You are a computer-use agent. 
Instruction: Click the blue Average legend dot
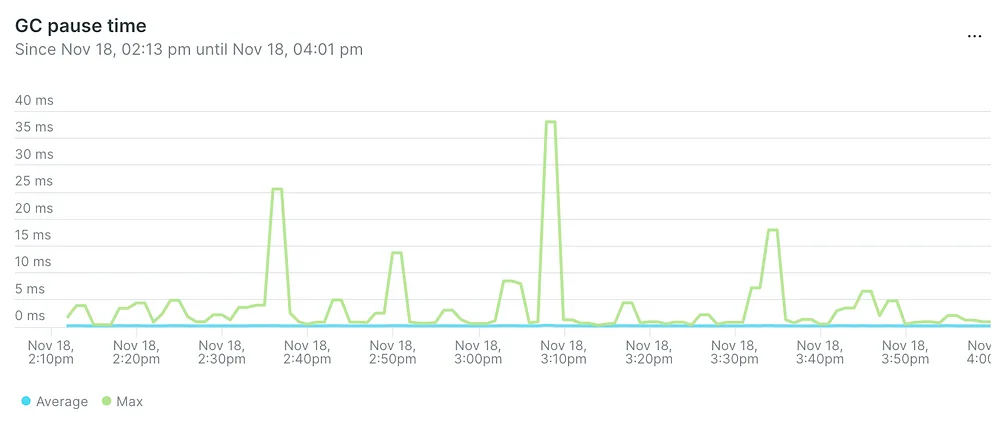(25, 402)
